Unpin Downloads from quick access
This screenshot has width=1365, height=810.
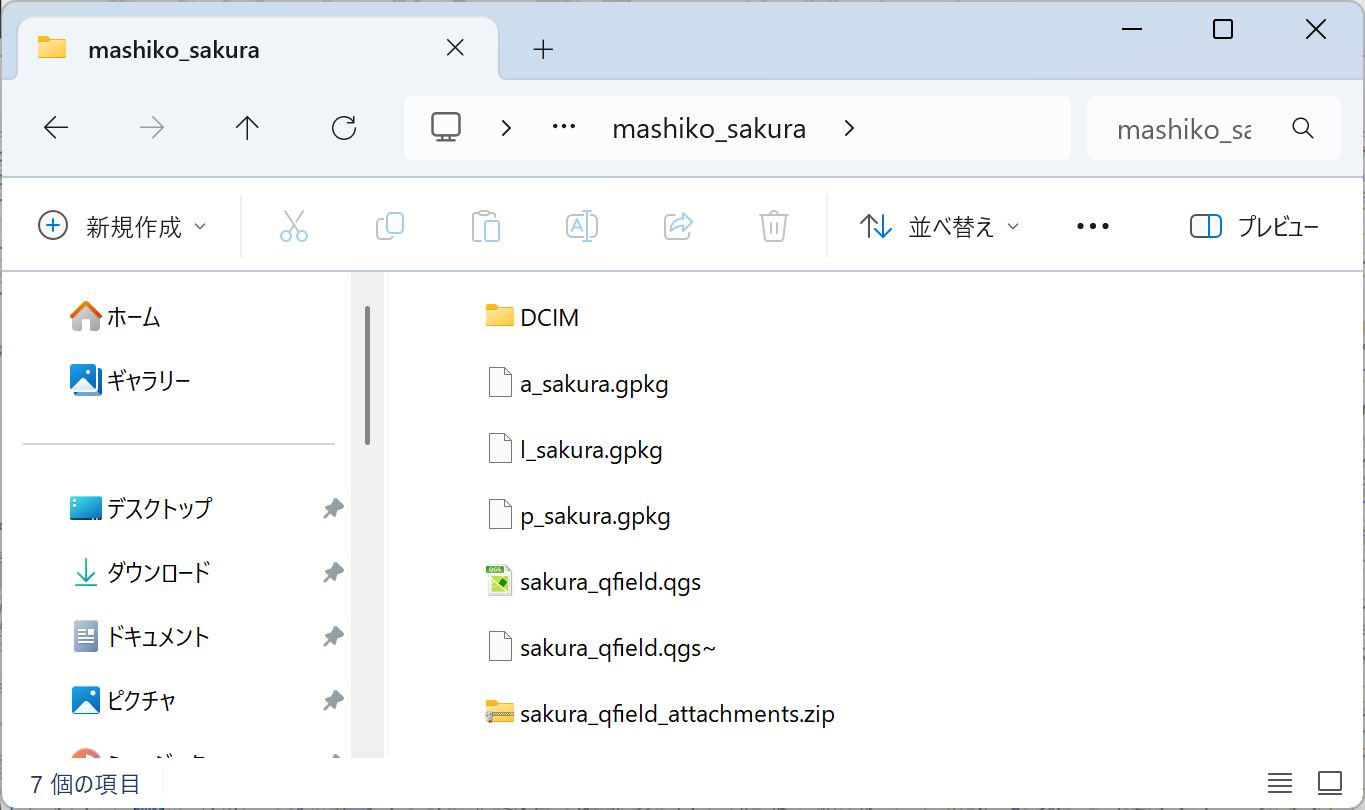coord(333,573)
